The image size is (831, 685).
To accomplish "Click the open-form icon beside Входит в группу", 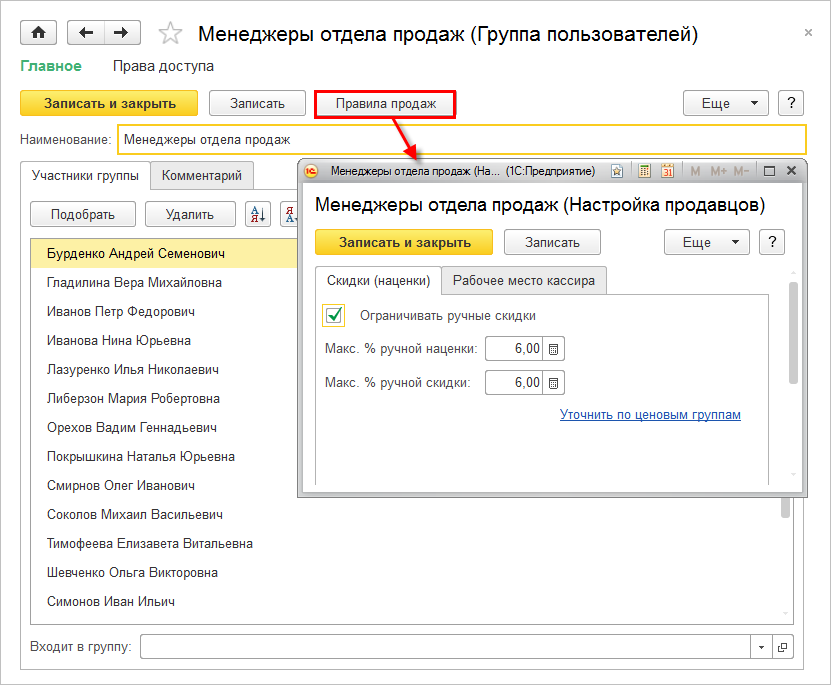I will point(783,647).
